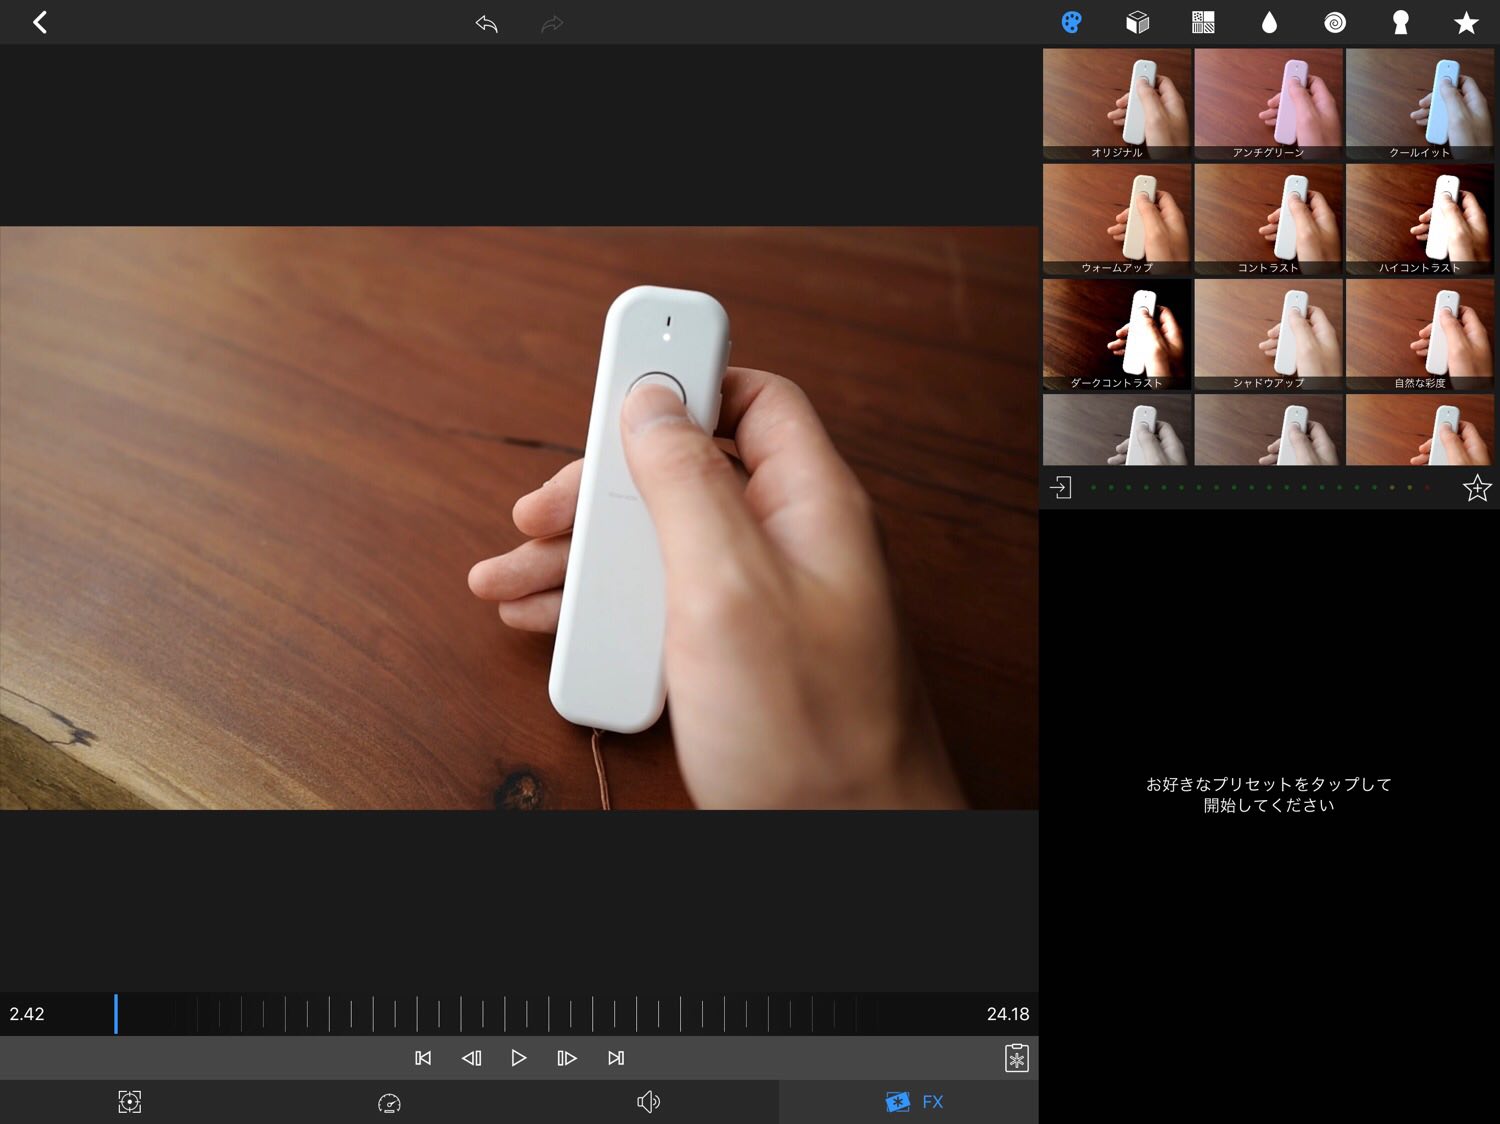Show favorite presets with the star icon
This screenshot has height=1124, width=1500.
(1466, 22)
